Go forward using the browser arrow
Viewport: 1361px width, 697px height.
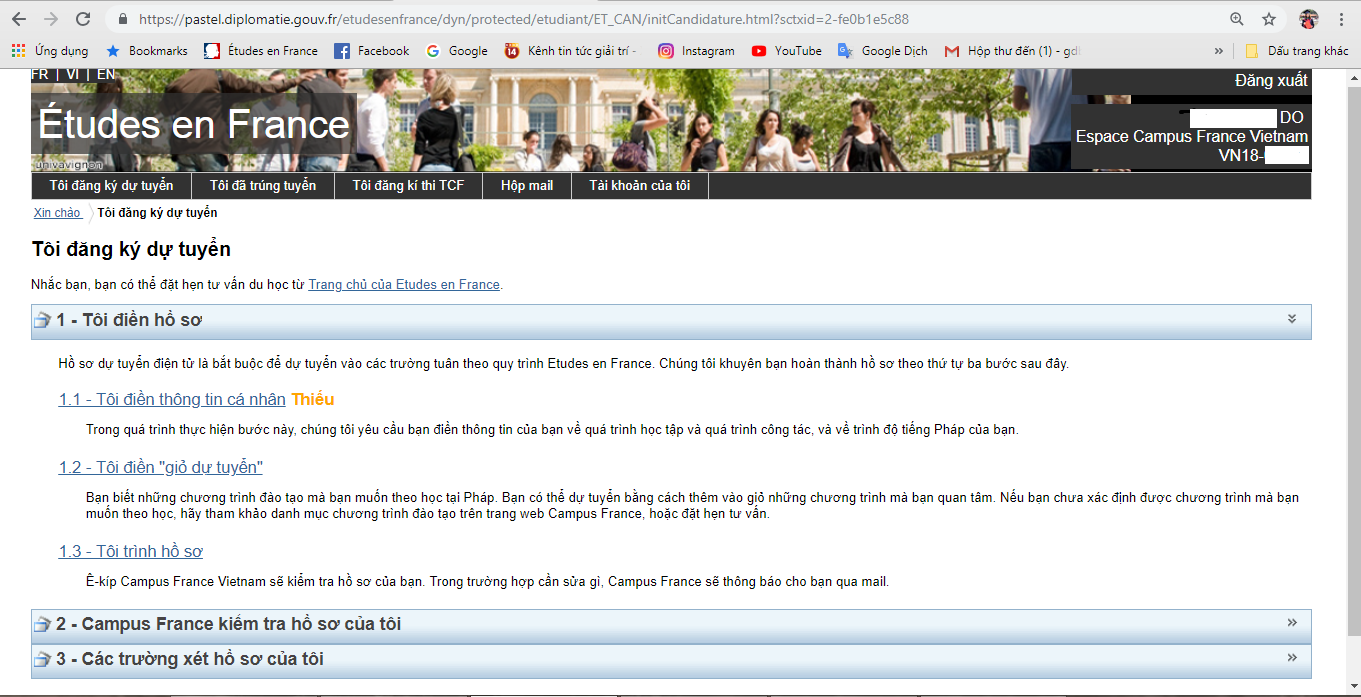(51, 19)
